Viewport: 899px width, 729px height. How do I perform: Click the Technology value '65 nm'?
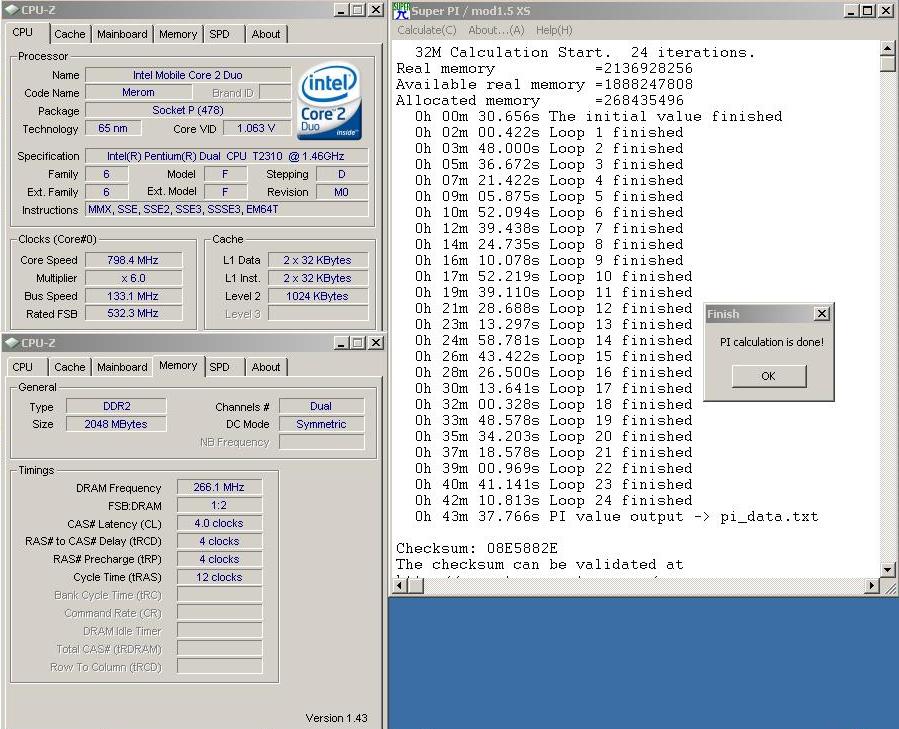pyautogui.click(x=113, y=128)
